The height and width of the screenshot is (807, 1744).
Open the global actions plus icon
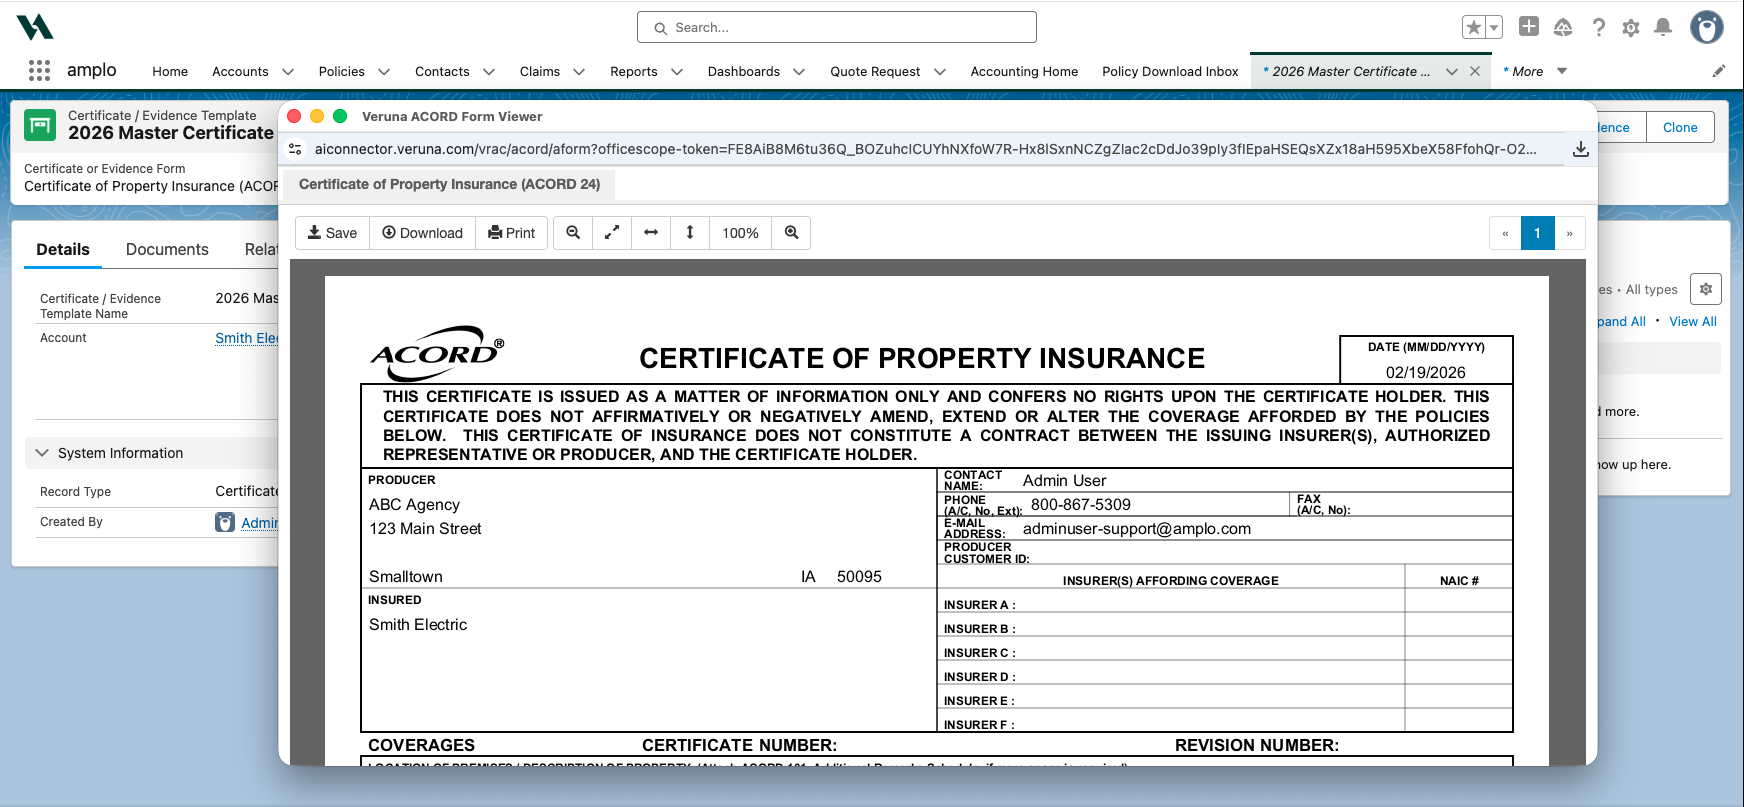[1529, 27]
